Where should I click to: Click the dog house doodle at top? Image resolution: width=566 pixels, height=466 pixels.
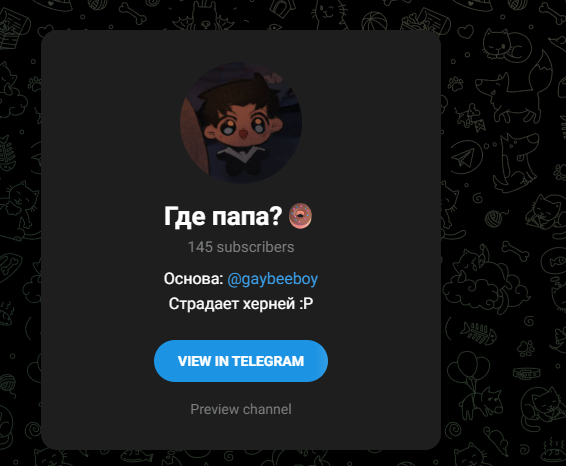click(x=284, y=8)
